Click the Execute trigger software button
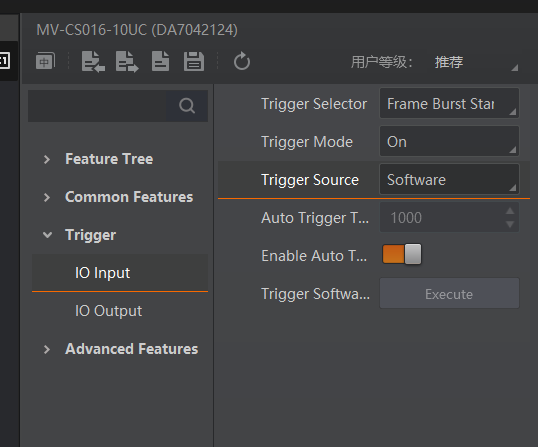Screen dimensions: 538x447 coord(449,294)
